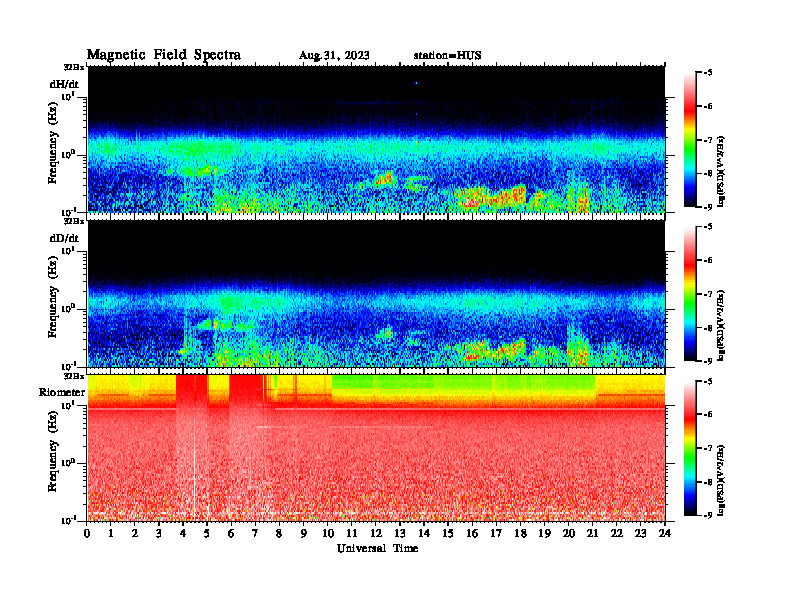Click hour "8" on the Universal Time axis
Image resolution: width=792 pixels, height=612 pixels.
tap(279, 533)
